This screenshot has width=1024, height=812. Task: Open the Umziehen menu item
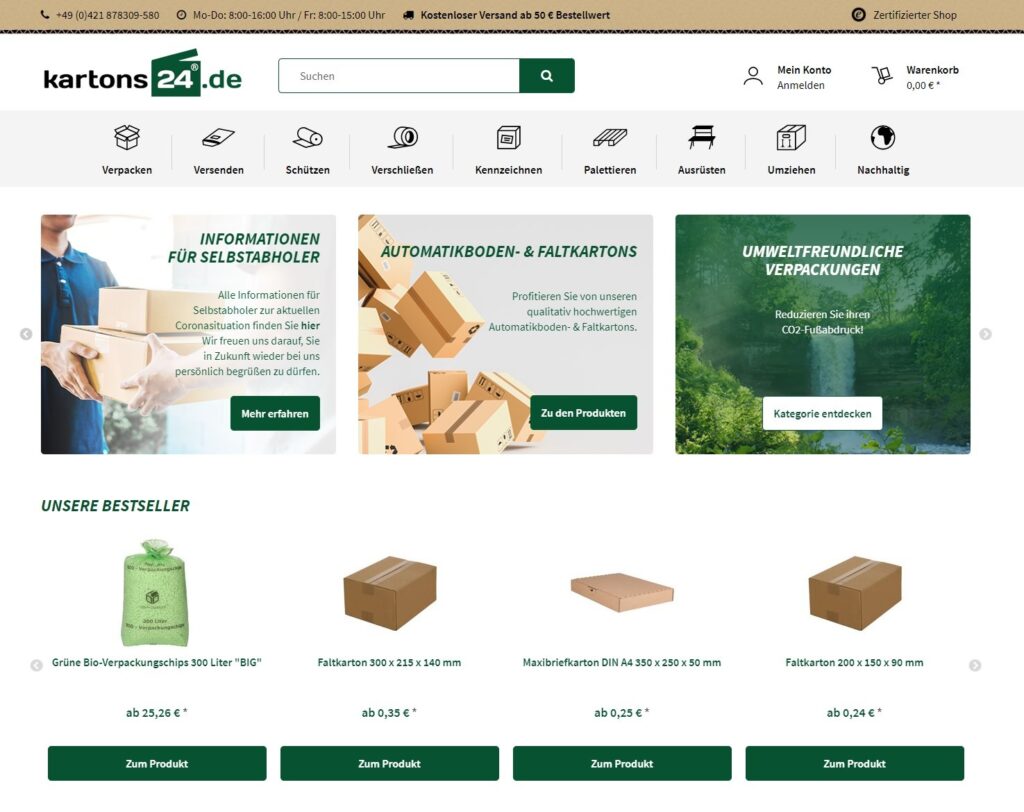coord(791,151)
